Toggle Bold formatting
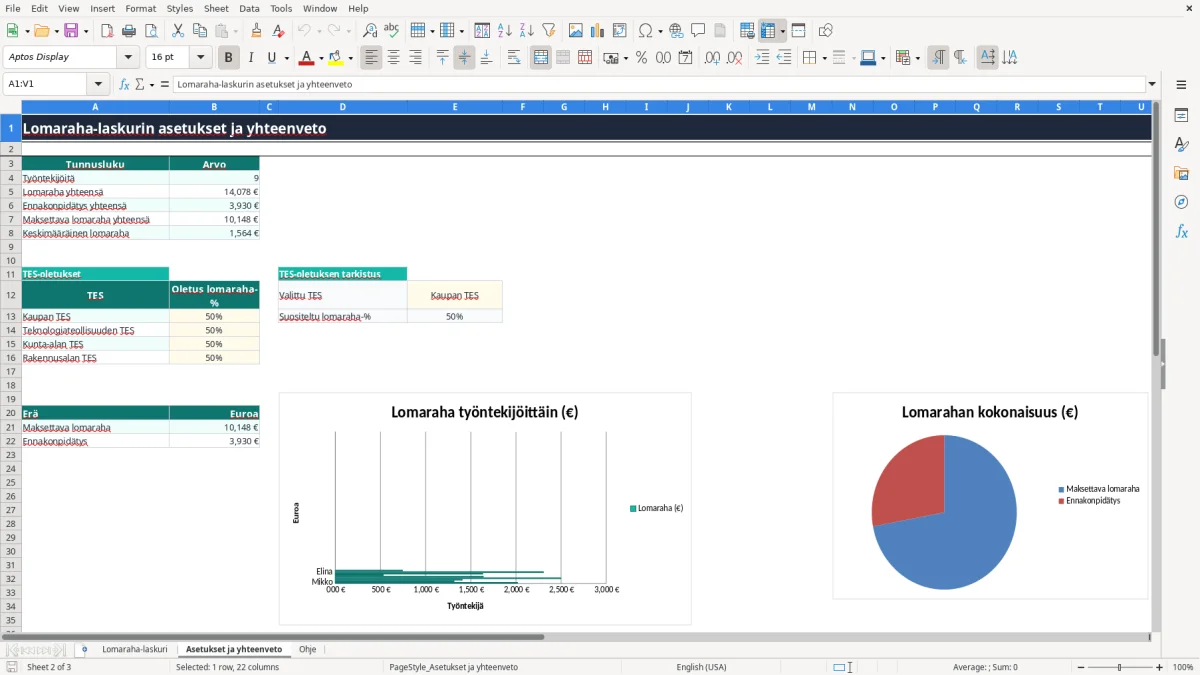This screenshot has width=1200, height=675. [x=229, y=58]
